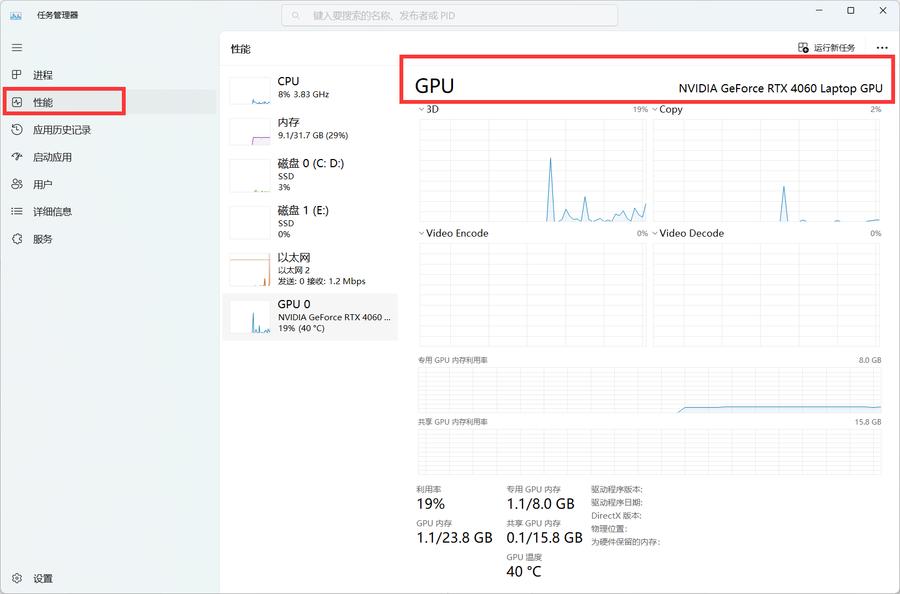Open the 启动应用 startup apps icon
The height and width of the screenshot is (594, 900).
pos(17,157)
